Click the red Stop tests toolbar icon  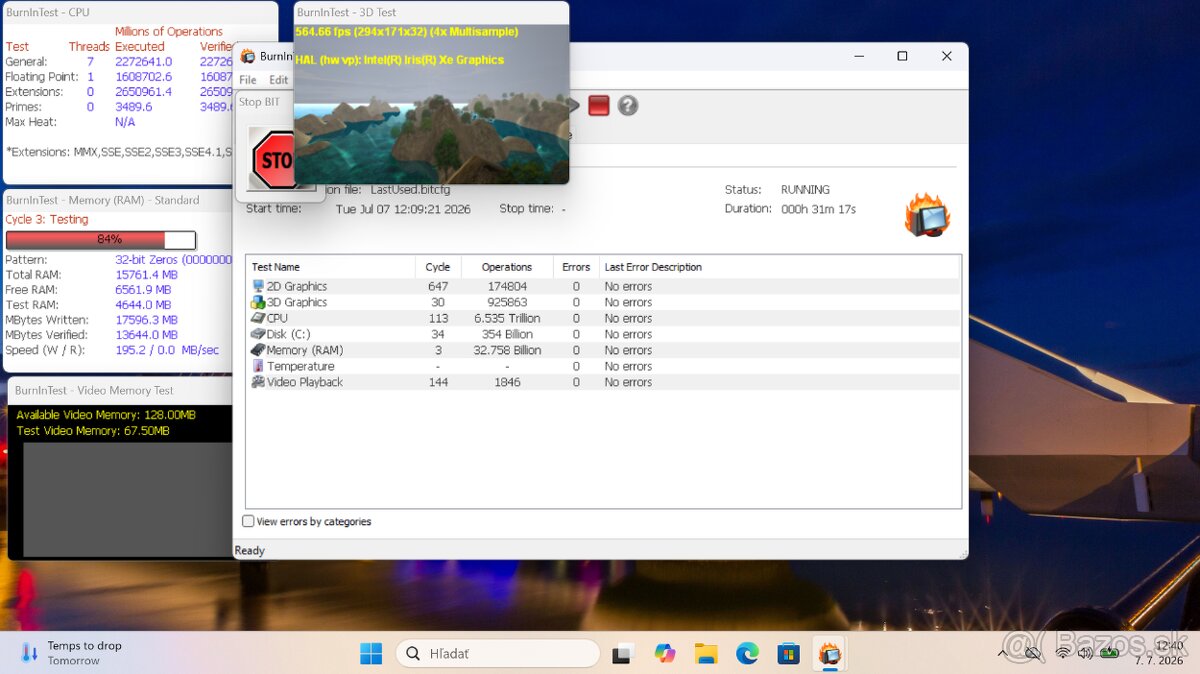(x=598, y=105)
